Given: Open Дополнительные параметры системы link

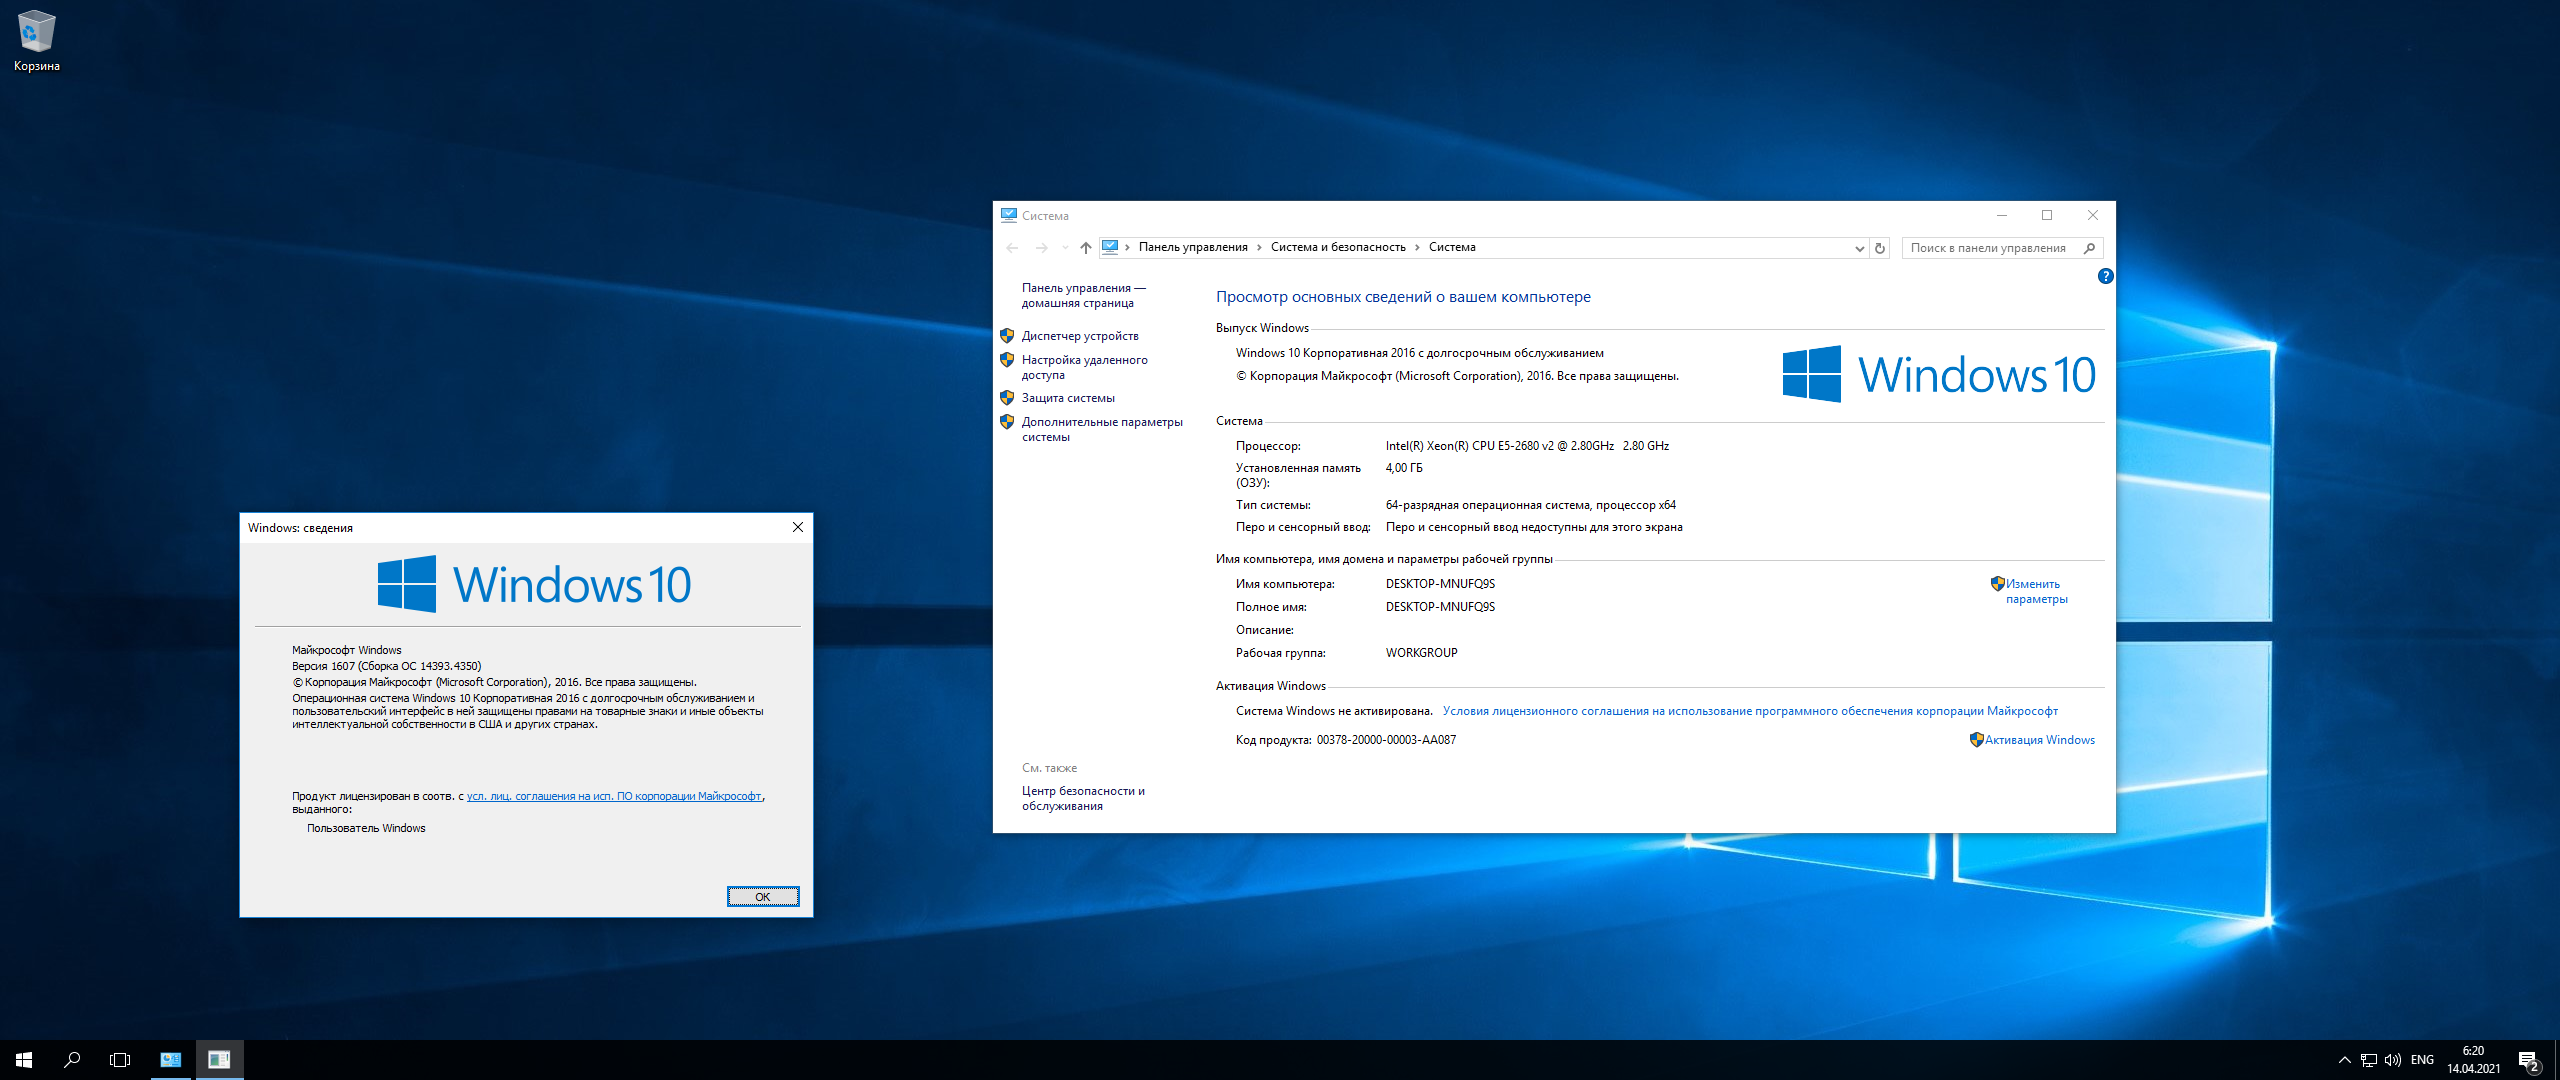Looking at the screenshot, I should (x=1102, y=429).
